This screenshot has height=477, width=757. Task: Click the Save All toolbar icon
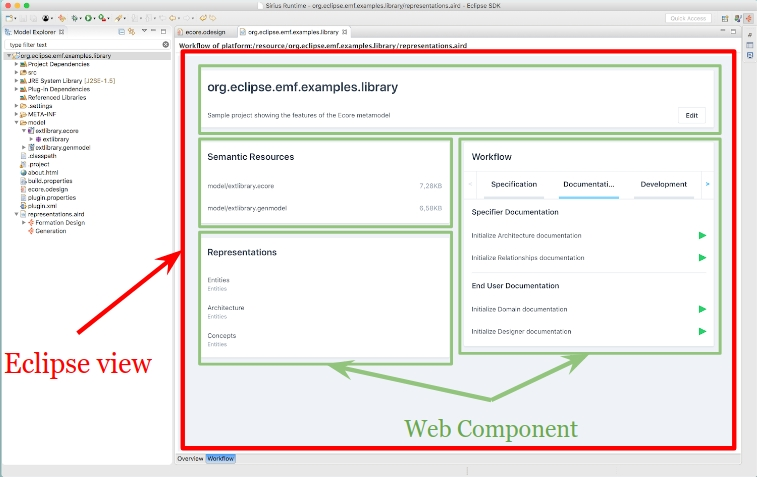33,18
